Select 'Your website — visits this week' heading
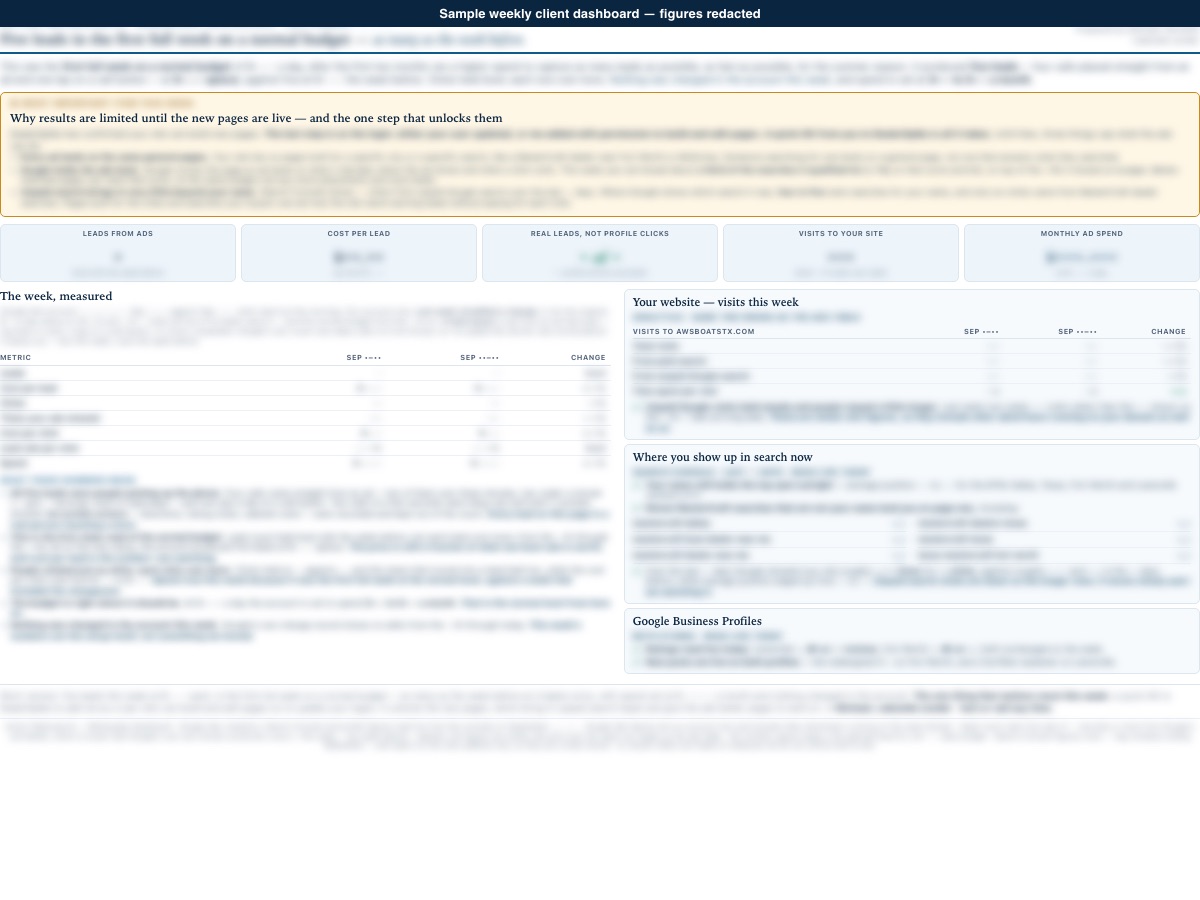Screen dimensions: 1200x900 click(716, 302)
